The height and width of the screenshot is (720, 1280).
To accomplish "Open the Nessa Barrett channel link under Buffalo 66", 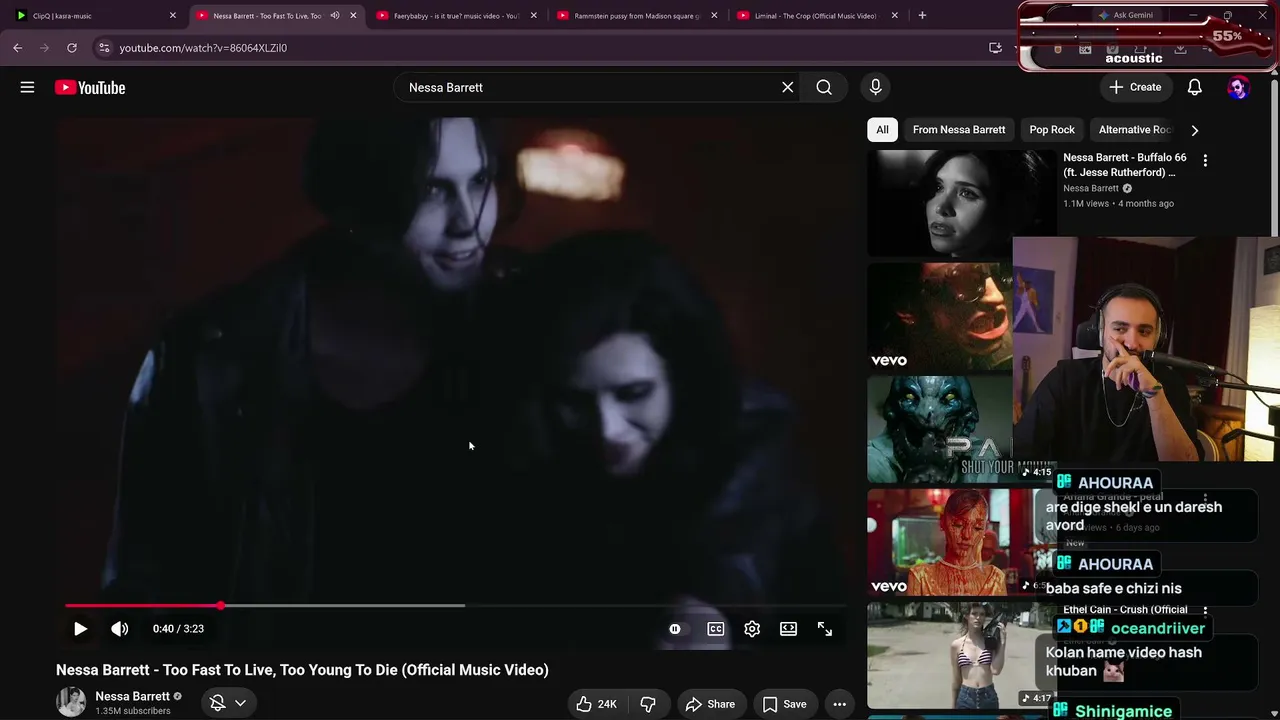I will [1091, 188].
